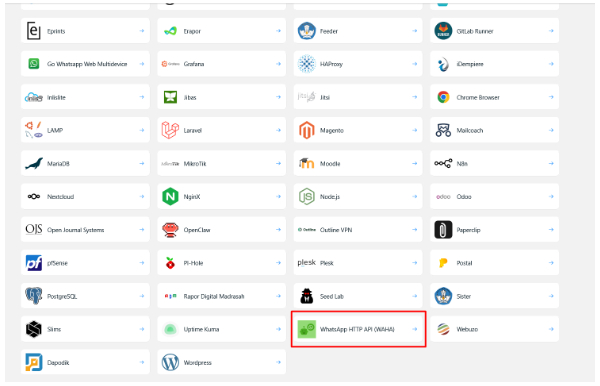Viewport: 600px width, 386px height.
Task: Click the Dapodik blue-orange icon
Action: point(34,362)
